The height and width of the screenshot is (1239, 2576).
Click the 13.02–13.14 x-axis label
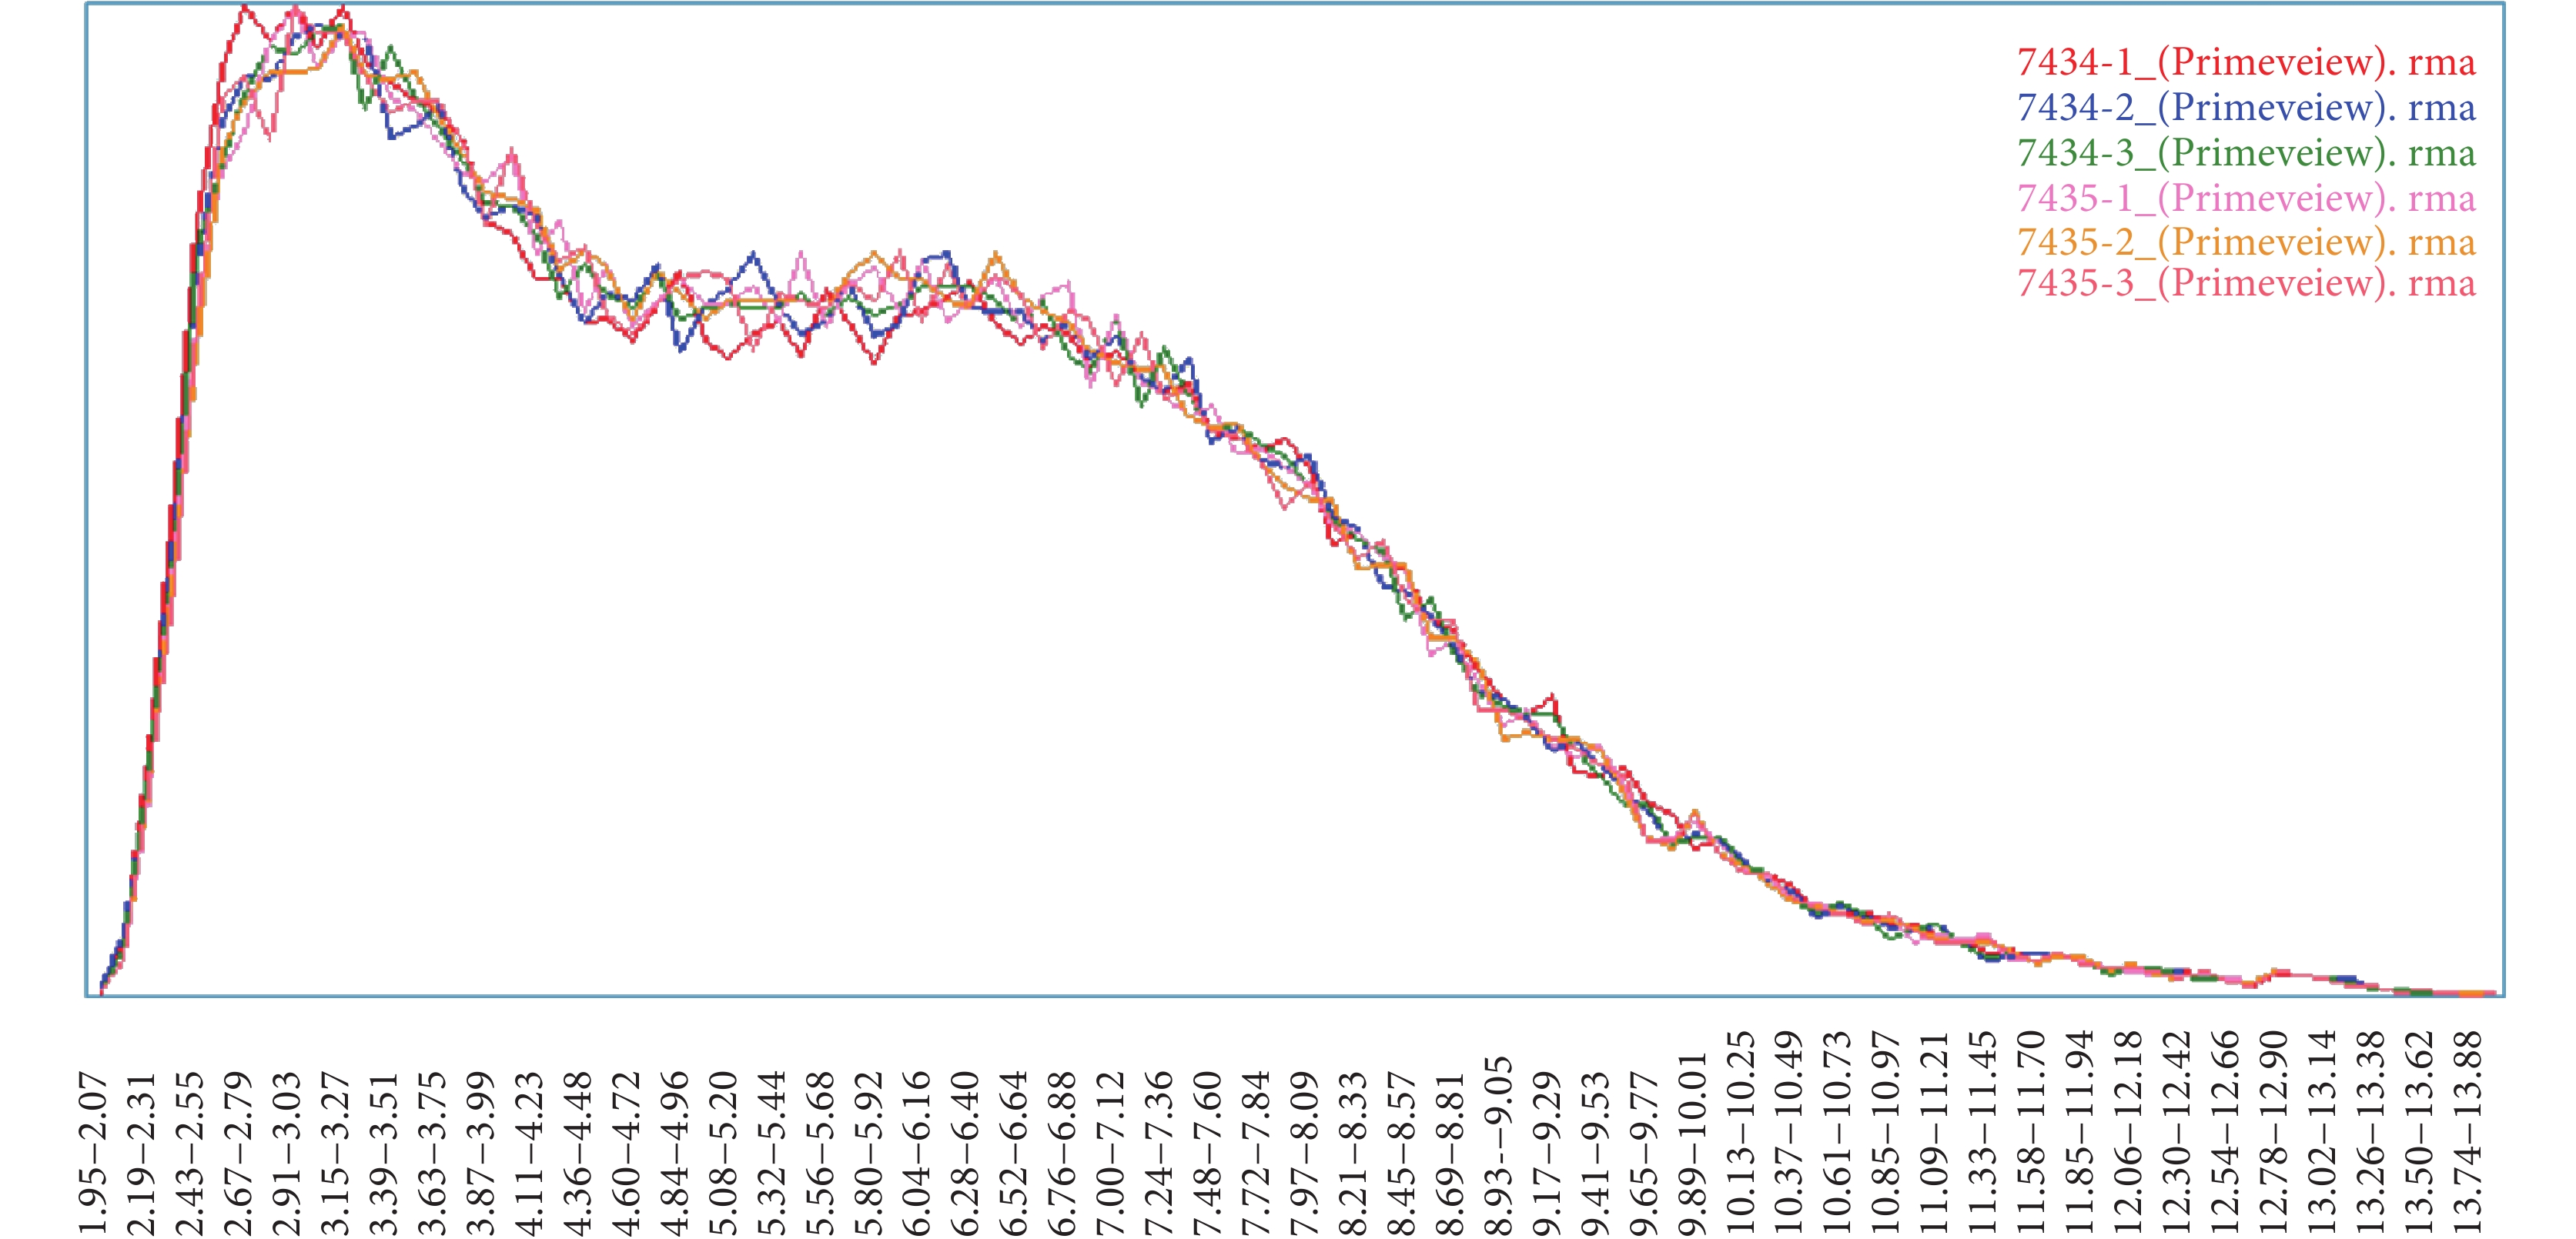(x=2322, y=1132)
